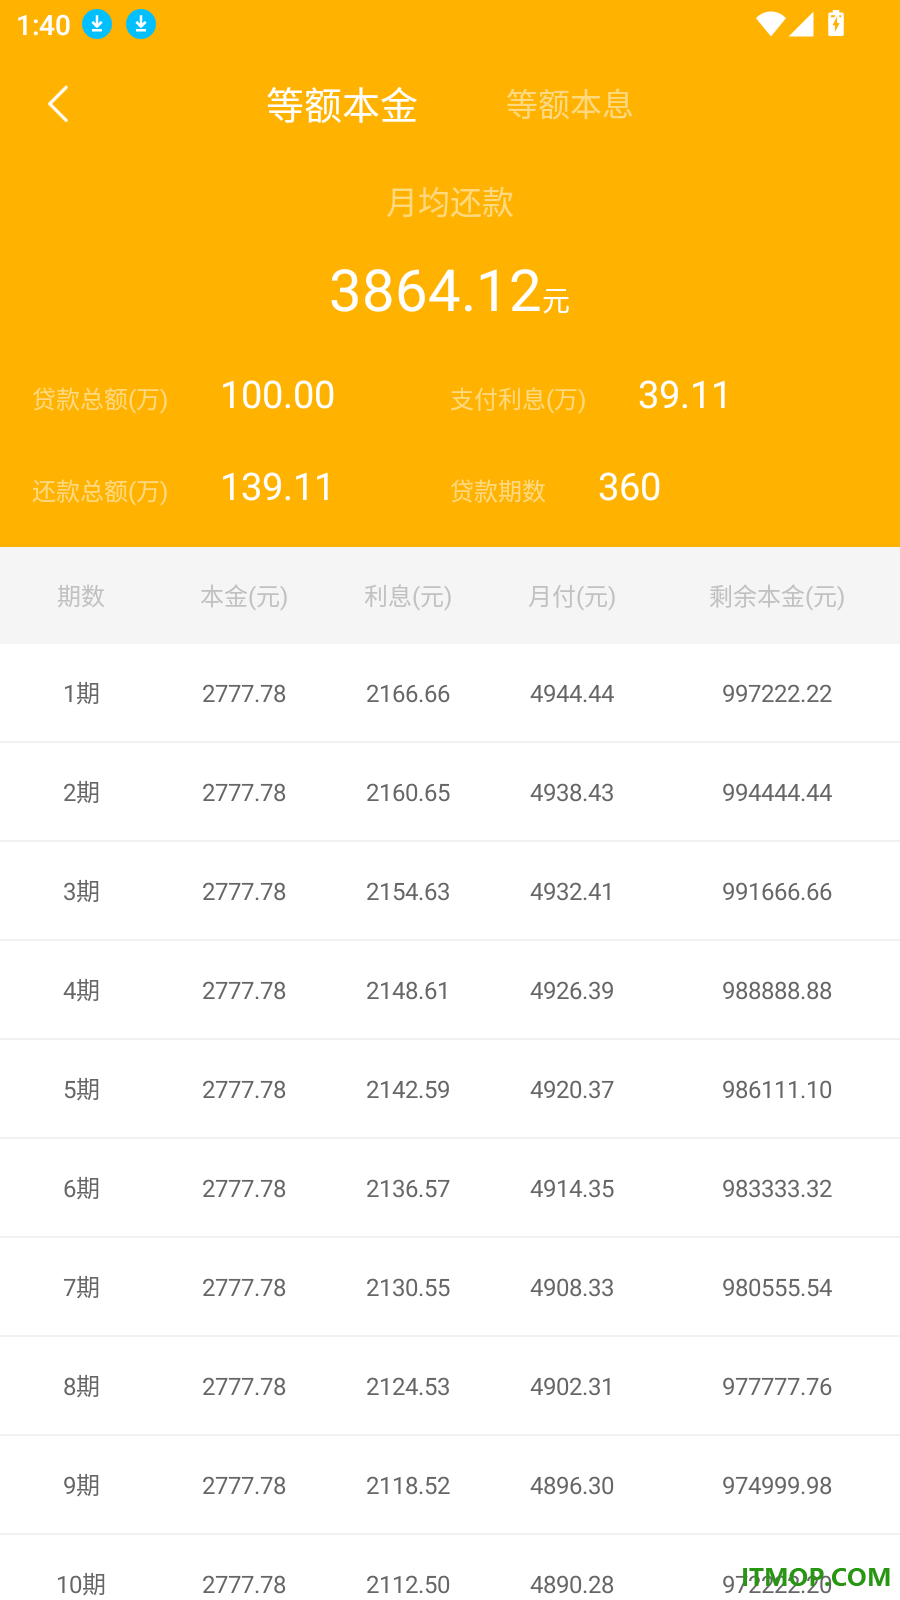Select the 9期 row label
The image size is (900, 1600).
(81, 1486)
